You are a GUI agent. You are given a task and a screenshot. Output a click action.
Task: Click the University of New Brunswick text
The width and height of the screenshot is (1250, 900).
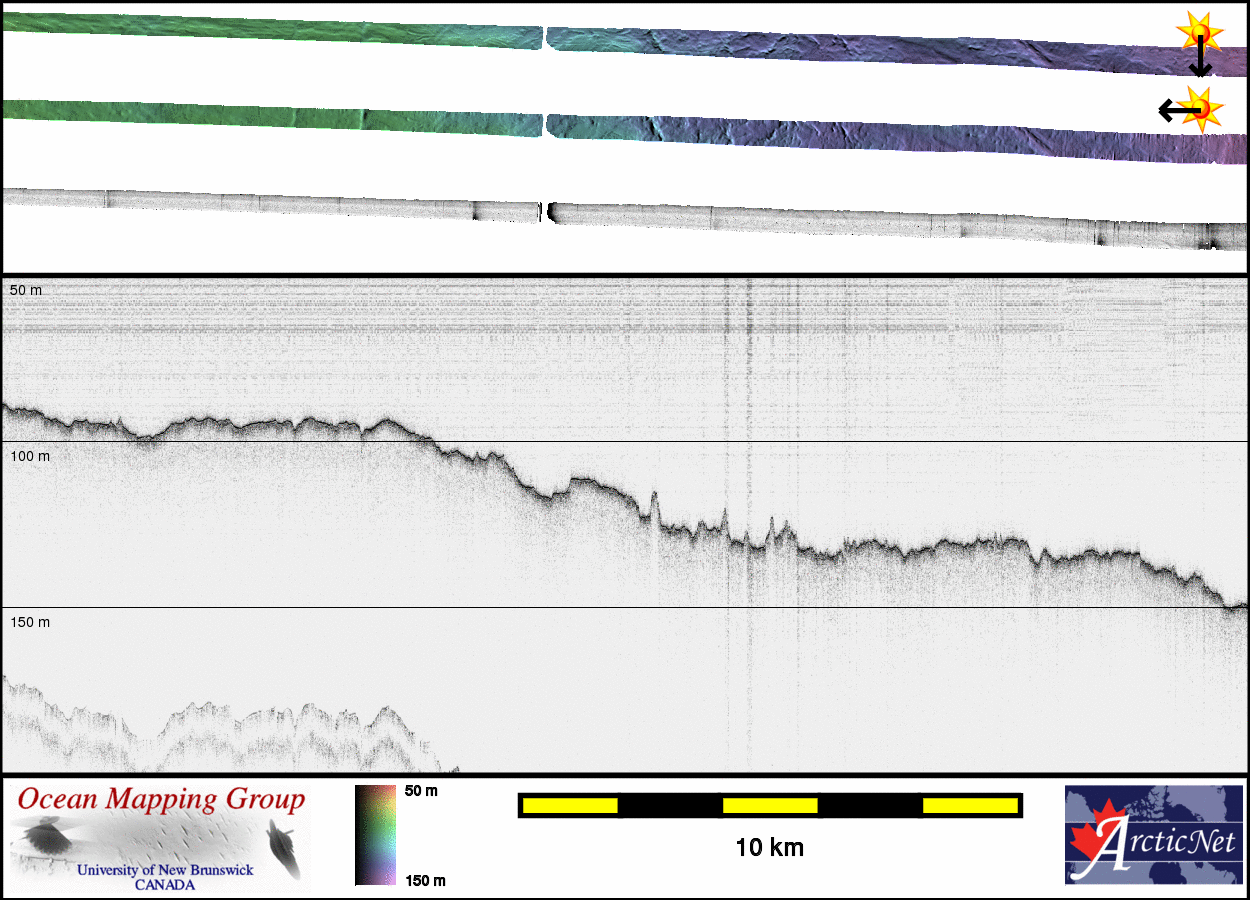[x=165, y=870]
